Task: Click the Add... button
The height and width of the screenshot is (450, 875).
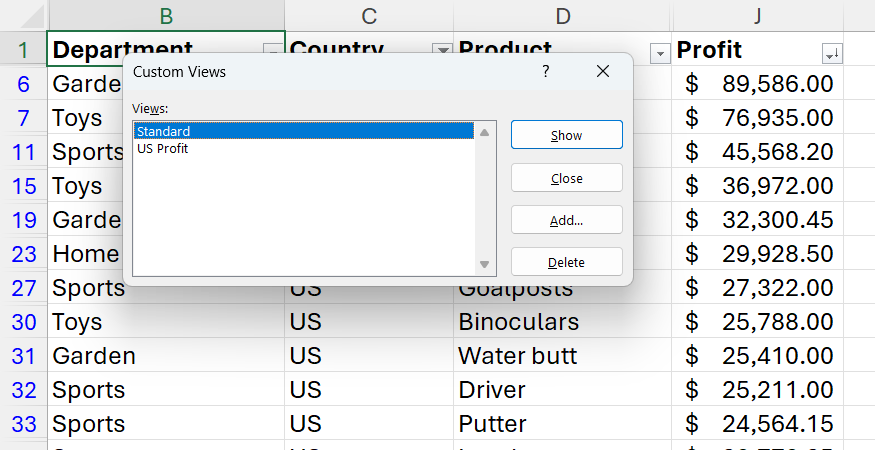Action: [x=566, y=220]
